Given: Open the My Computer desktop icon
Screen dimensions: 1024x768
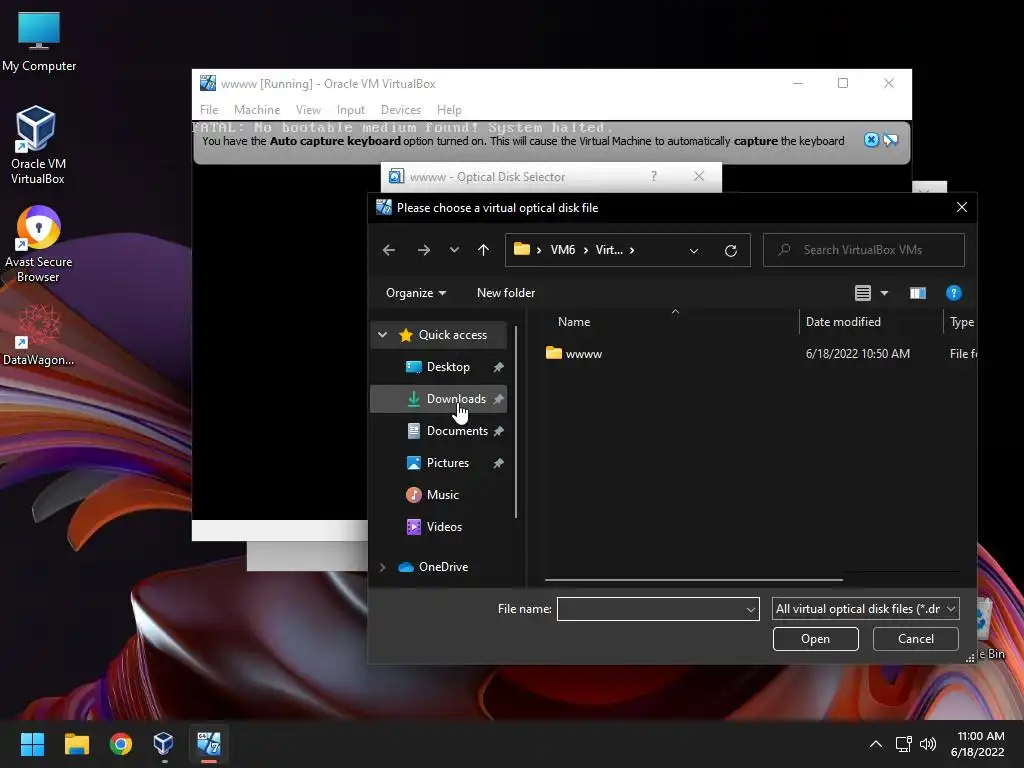Looking at the screenshot, I should (39, 42).
